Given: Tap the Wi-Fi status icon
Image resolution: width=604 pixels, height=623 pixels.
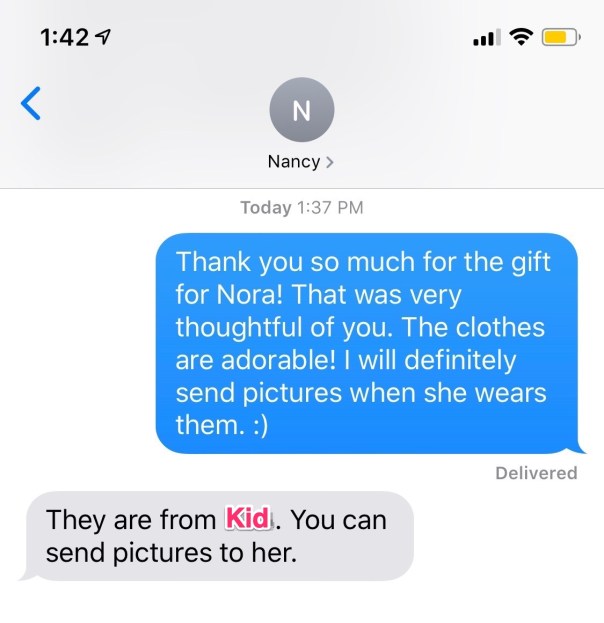Looking at the screenshot, I should pos(521,37).
